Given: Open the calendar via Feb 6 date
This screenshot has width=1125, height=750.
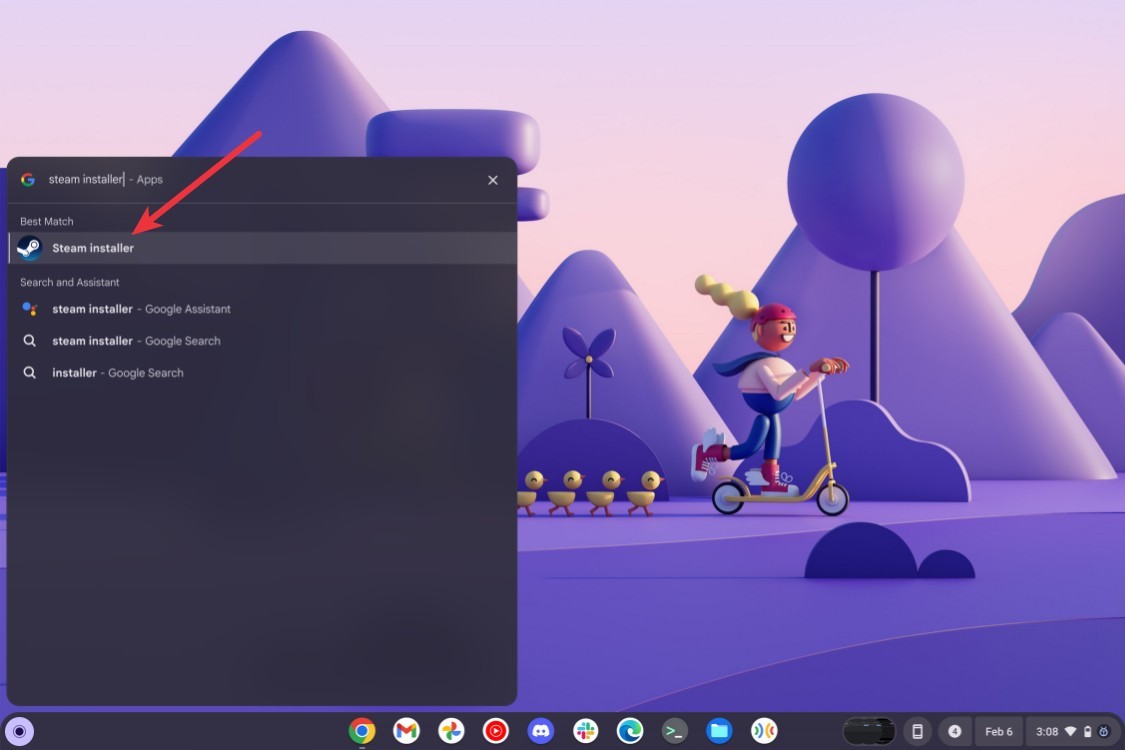Looking at the screenshot, I should [999, 731].
